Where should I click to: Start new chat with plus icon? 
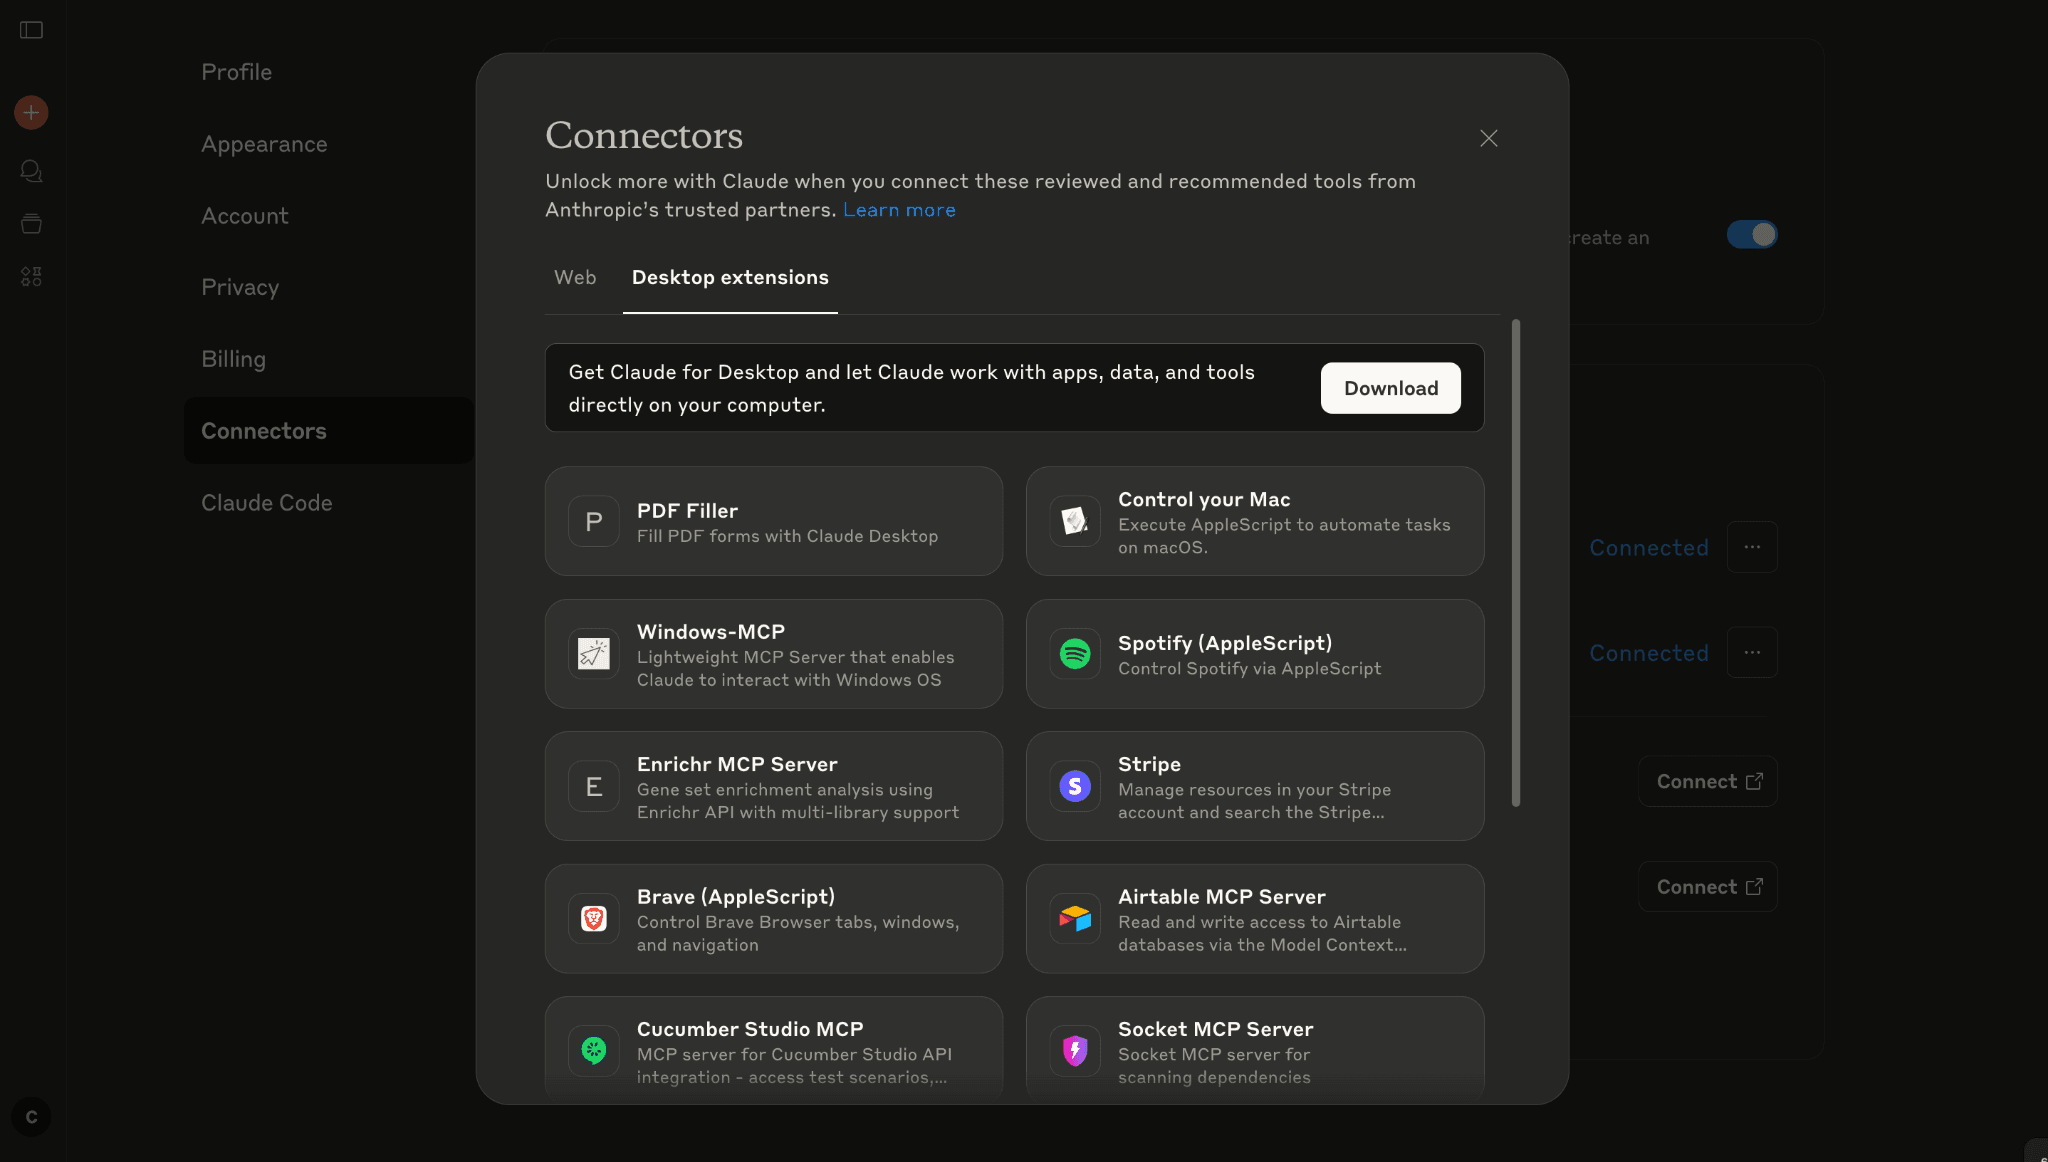pyautogui.click(x=31, y=112)
